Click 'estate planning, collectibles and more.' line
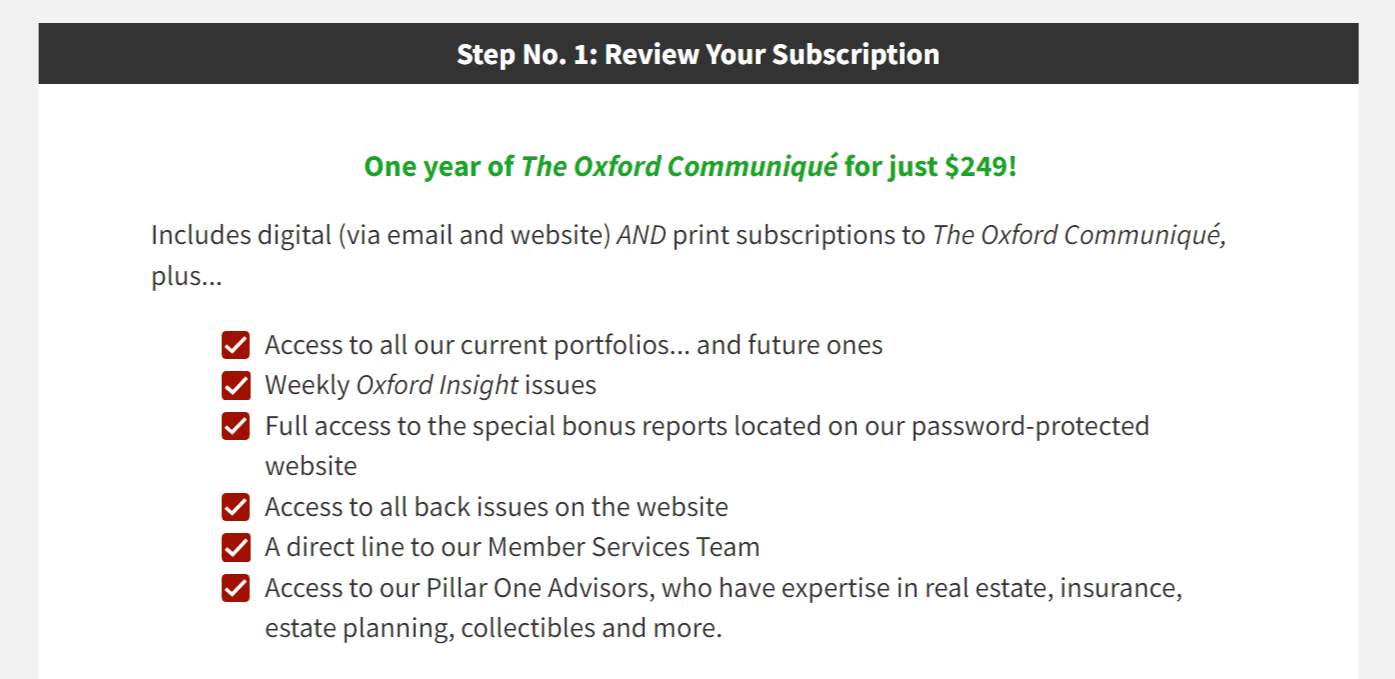This screenshot has height=679, width=1395. click(493, 628)
